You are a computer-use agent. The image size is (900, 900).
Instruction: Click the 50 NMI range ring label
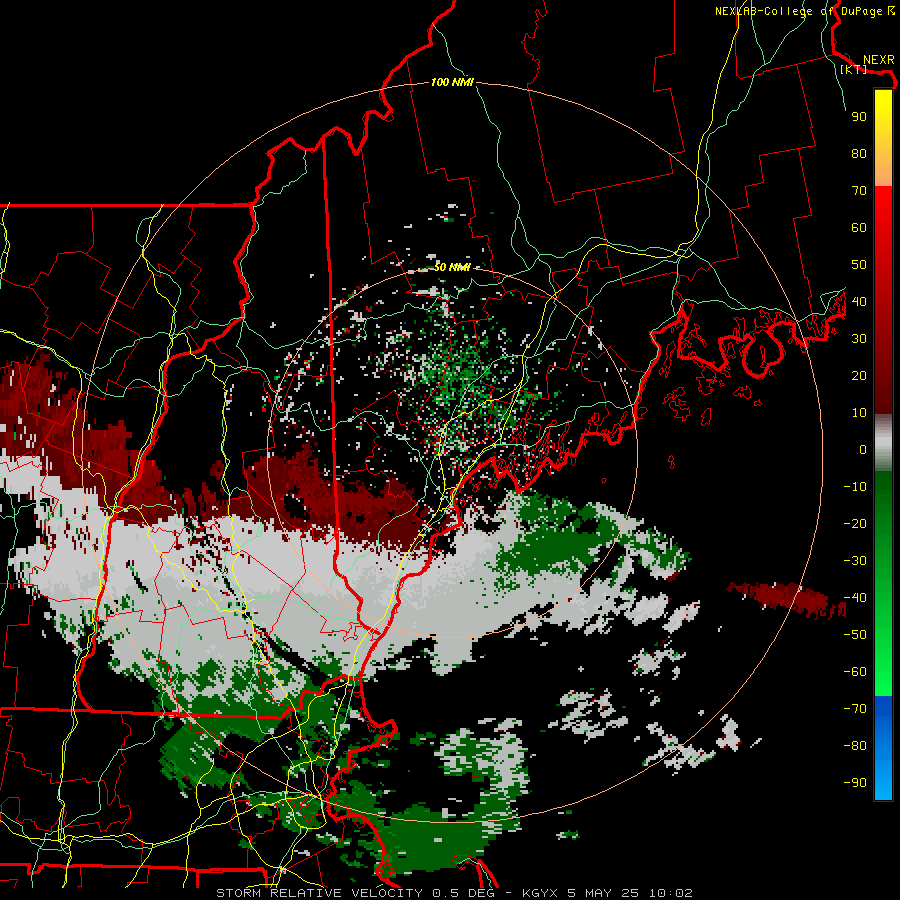point(452,267)
